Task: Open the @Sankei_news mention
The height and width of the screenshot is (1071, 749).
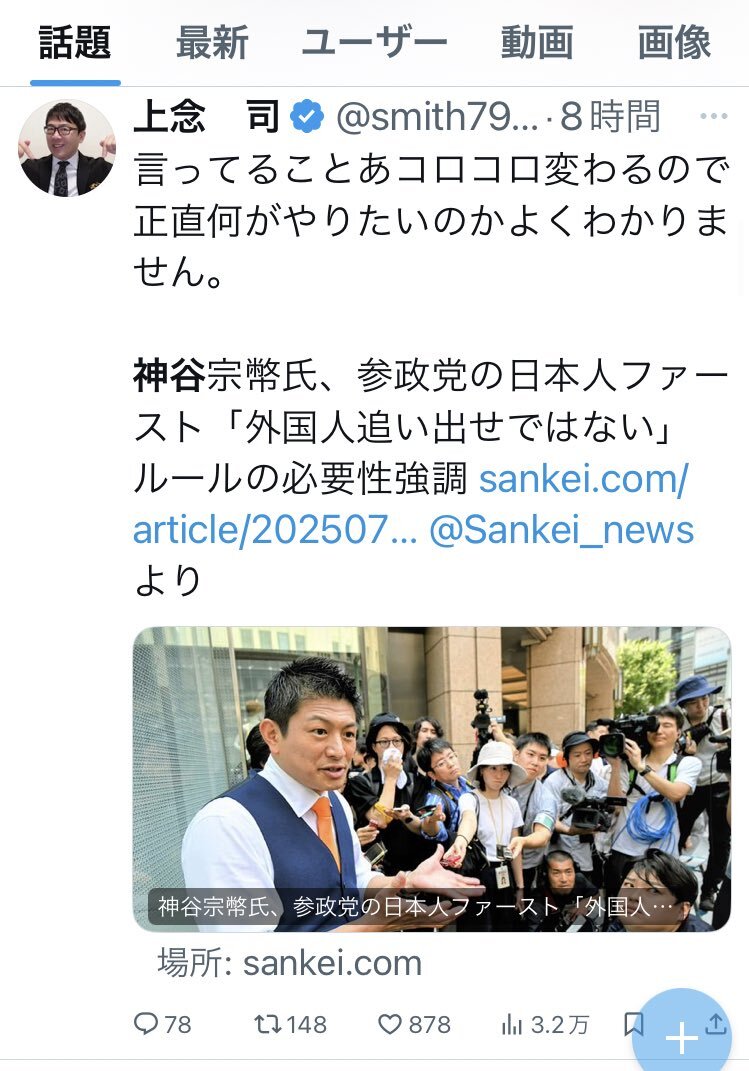Action: tap(561, 530)
